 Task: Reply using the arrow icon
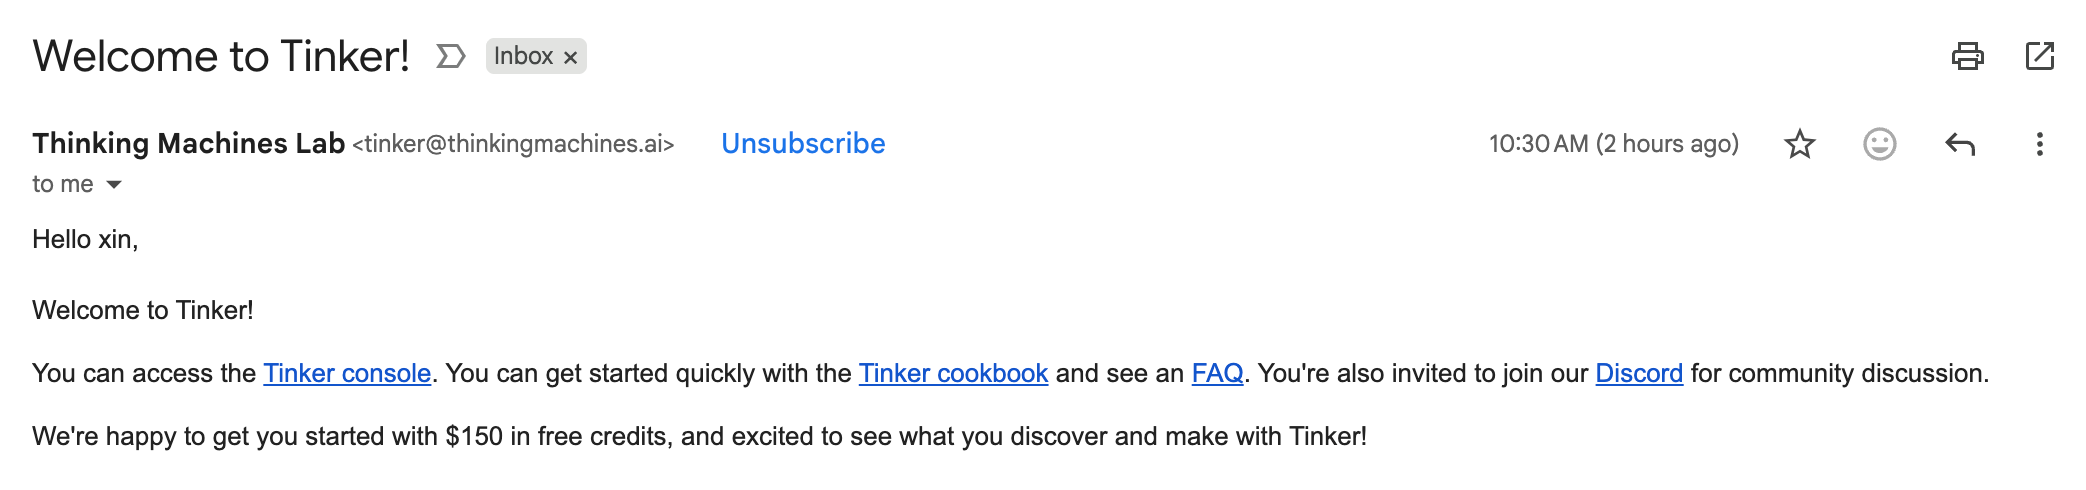coord(1959,144)
